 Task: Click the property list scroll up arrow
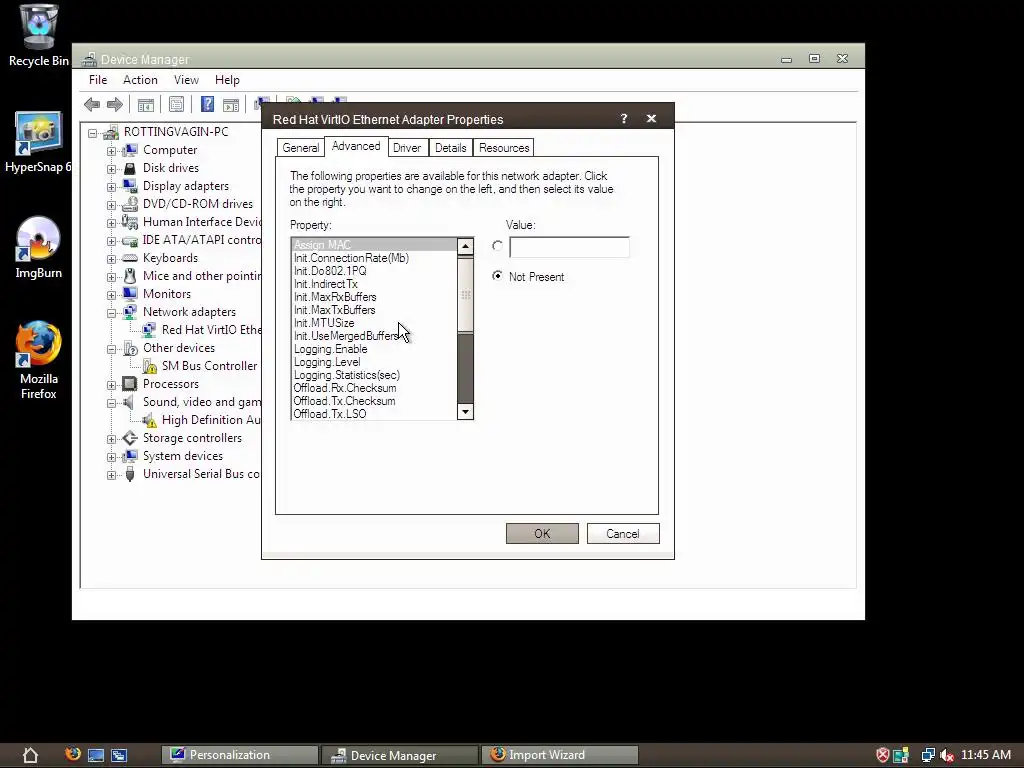click(465, 246)
